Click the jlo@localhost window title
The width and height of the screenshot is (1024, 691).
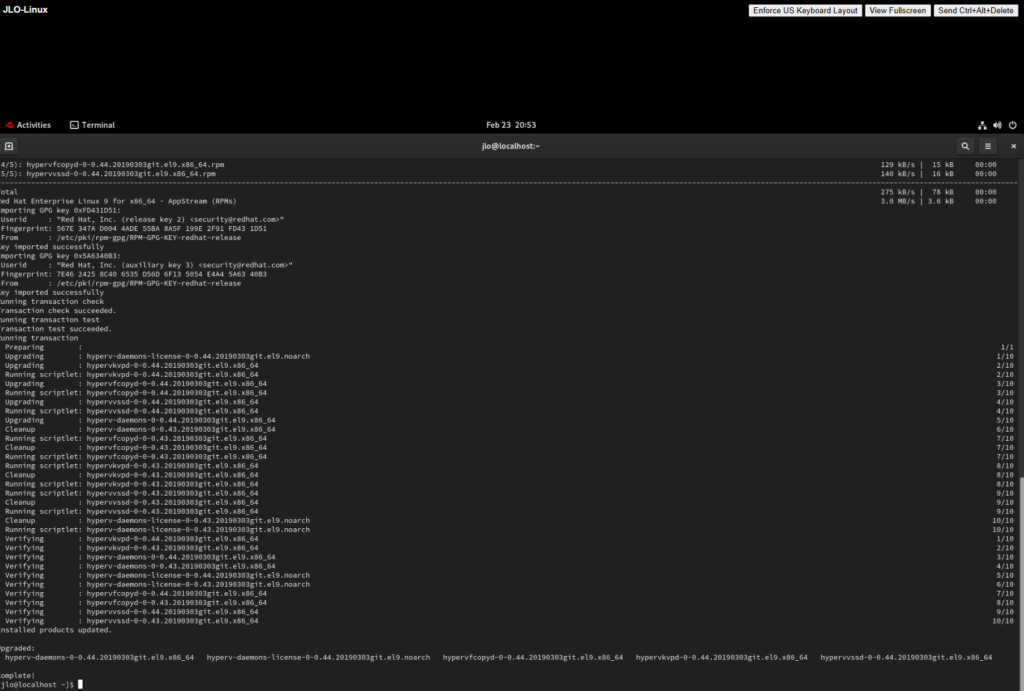(510, 146)
